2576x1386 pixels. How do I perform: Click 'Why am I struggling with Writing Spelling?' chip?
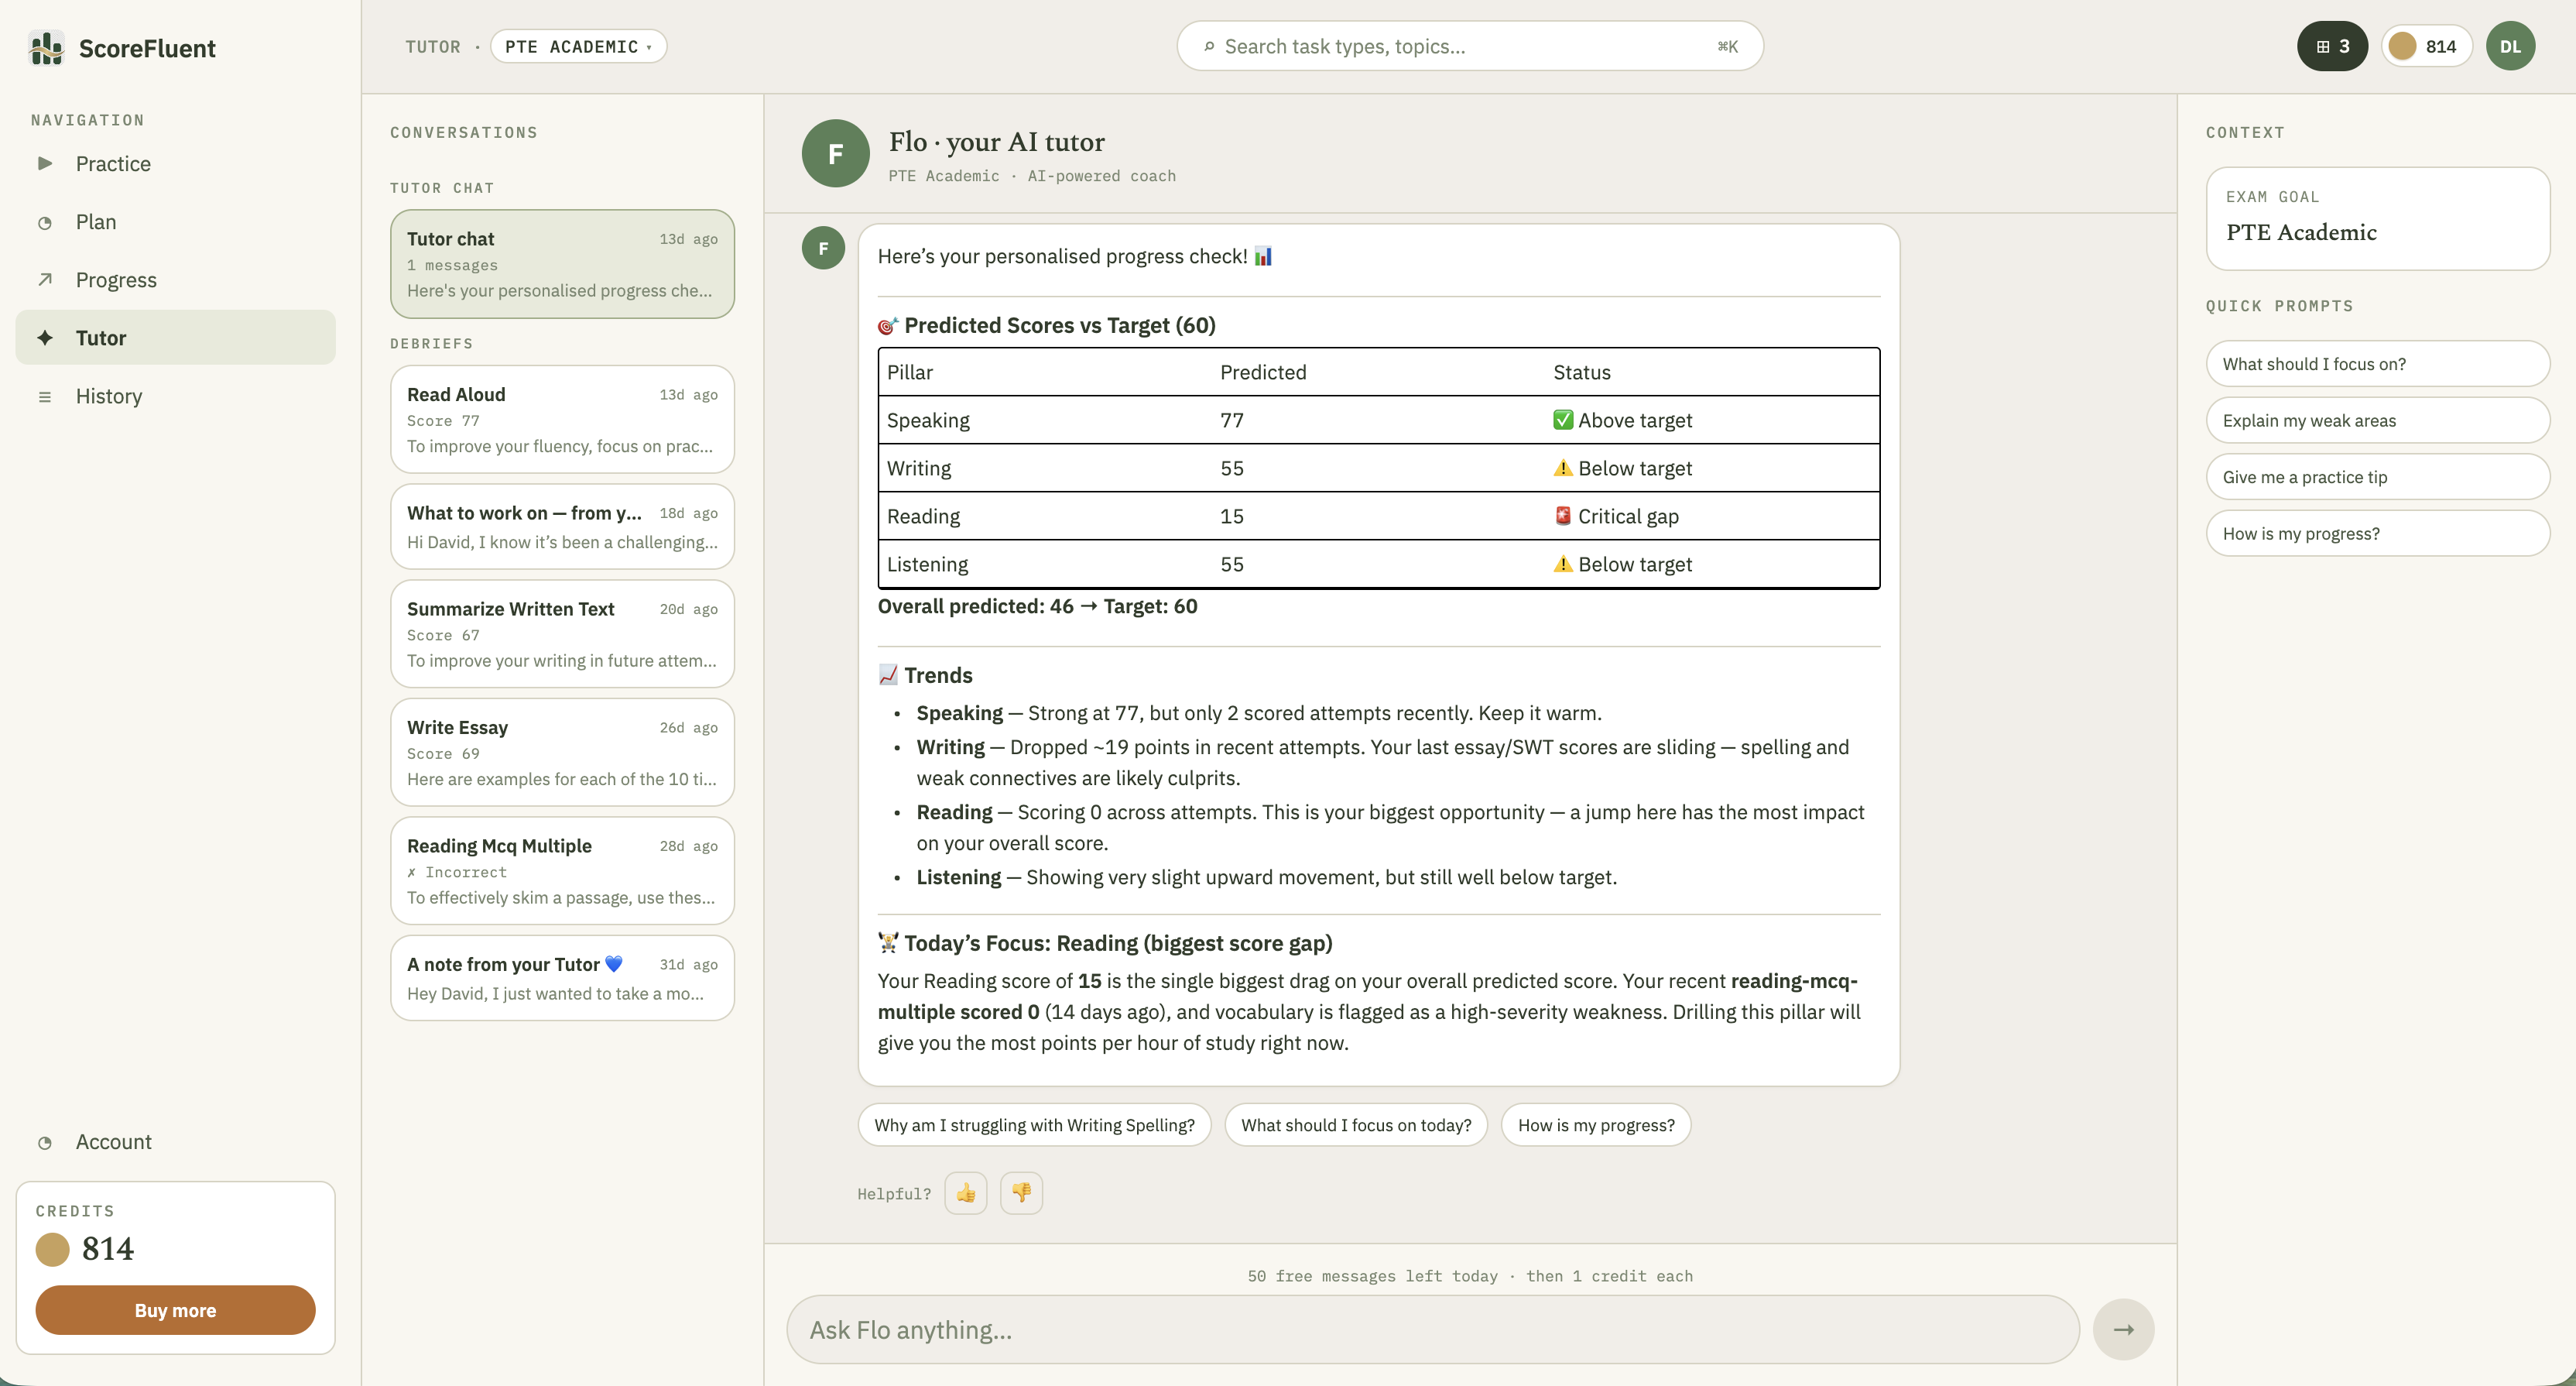[x=1034, y=1125]
